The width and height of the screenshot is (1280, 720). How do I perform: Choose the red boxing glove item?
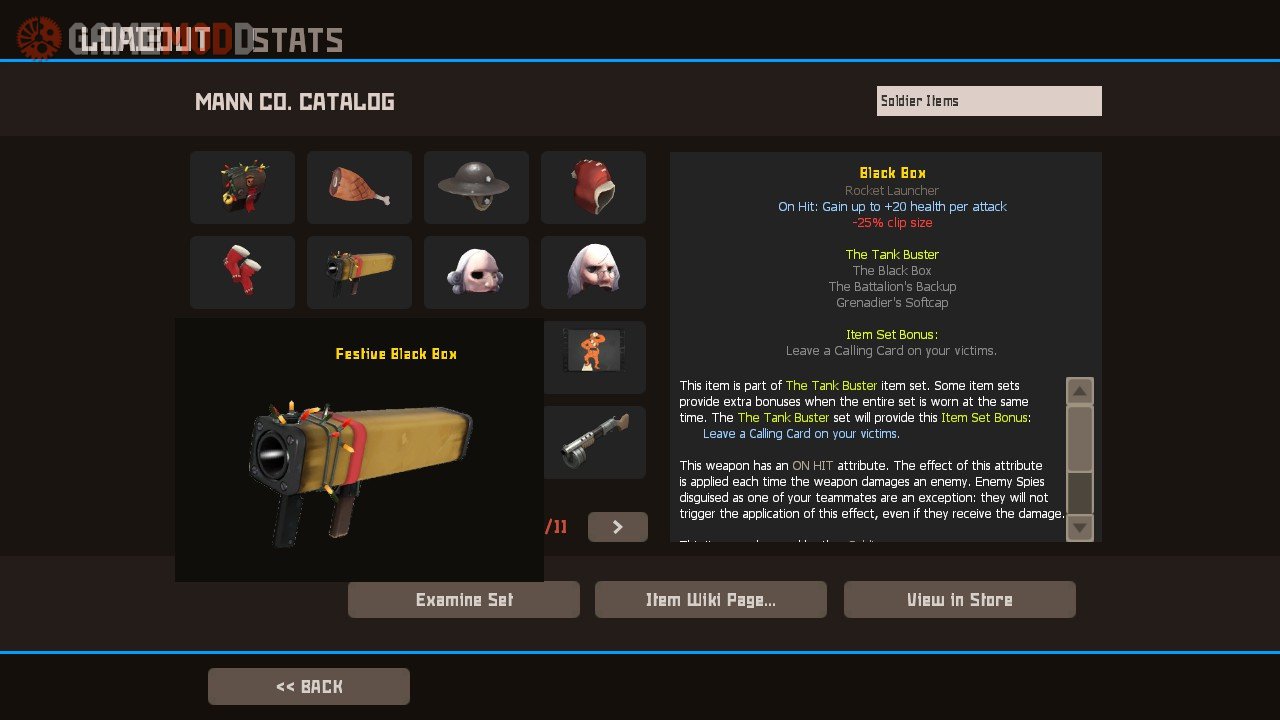[x=593, y=187]
